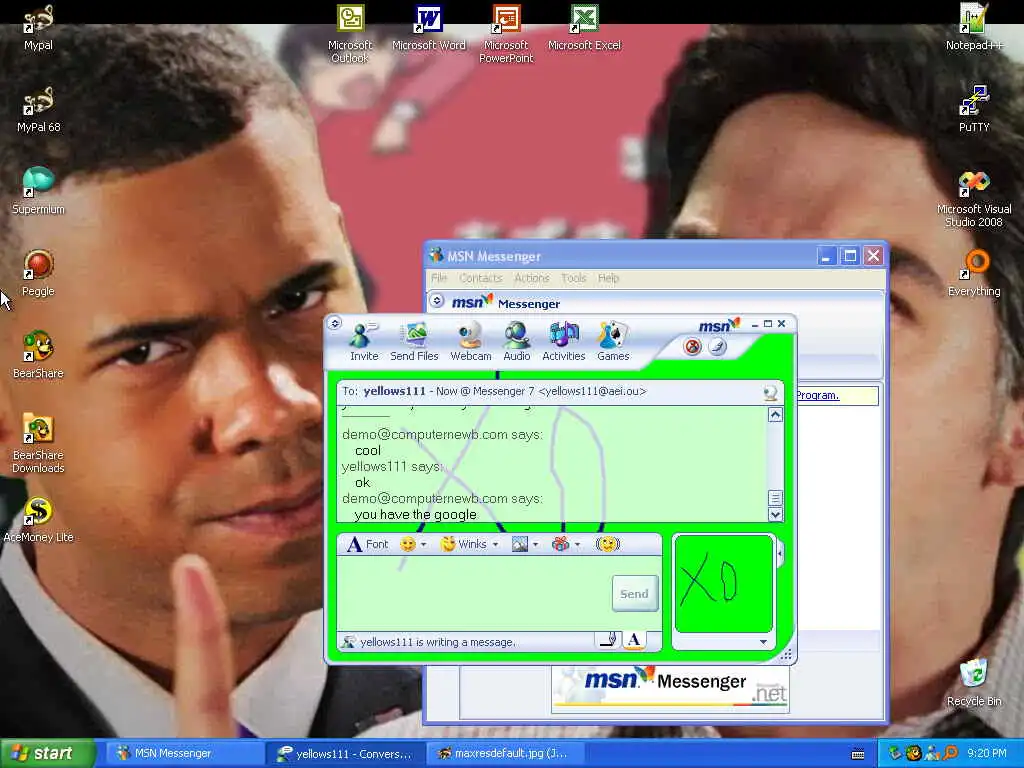Viewport: 1024px width, 768px height.
Task: Click the gift pack icon
Action: click(560, 544)
